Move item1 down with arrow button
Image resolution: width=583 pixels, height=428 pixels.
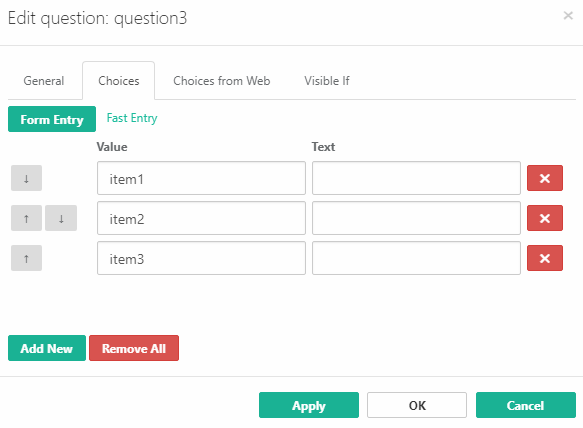pos(26,178)
